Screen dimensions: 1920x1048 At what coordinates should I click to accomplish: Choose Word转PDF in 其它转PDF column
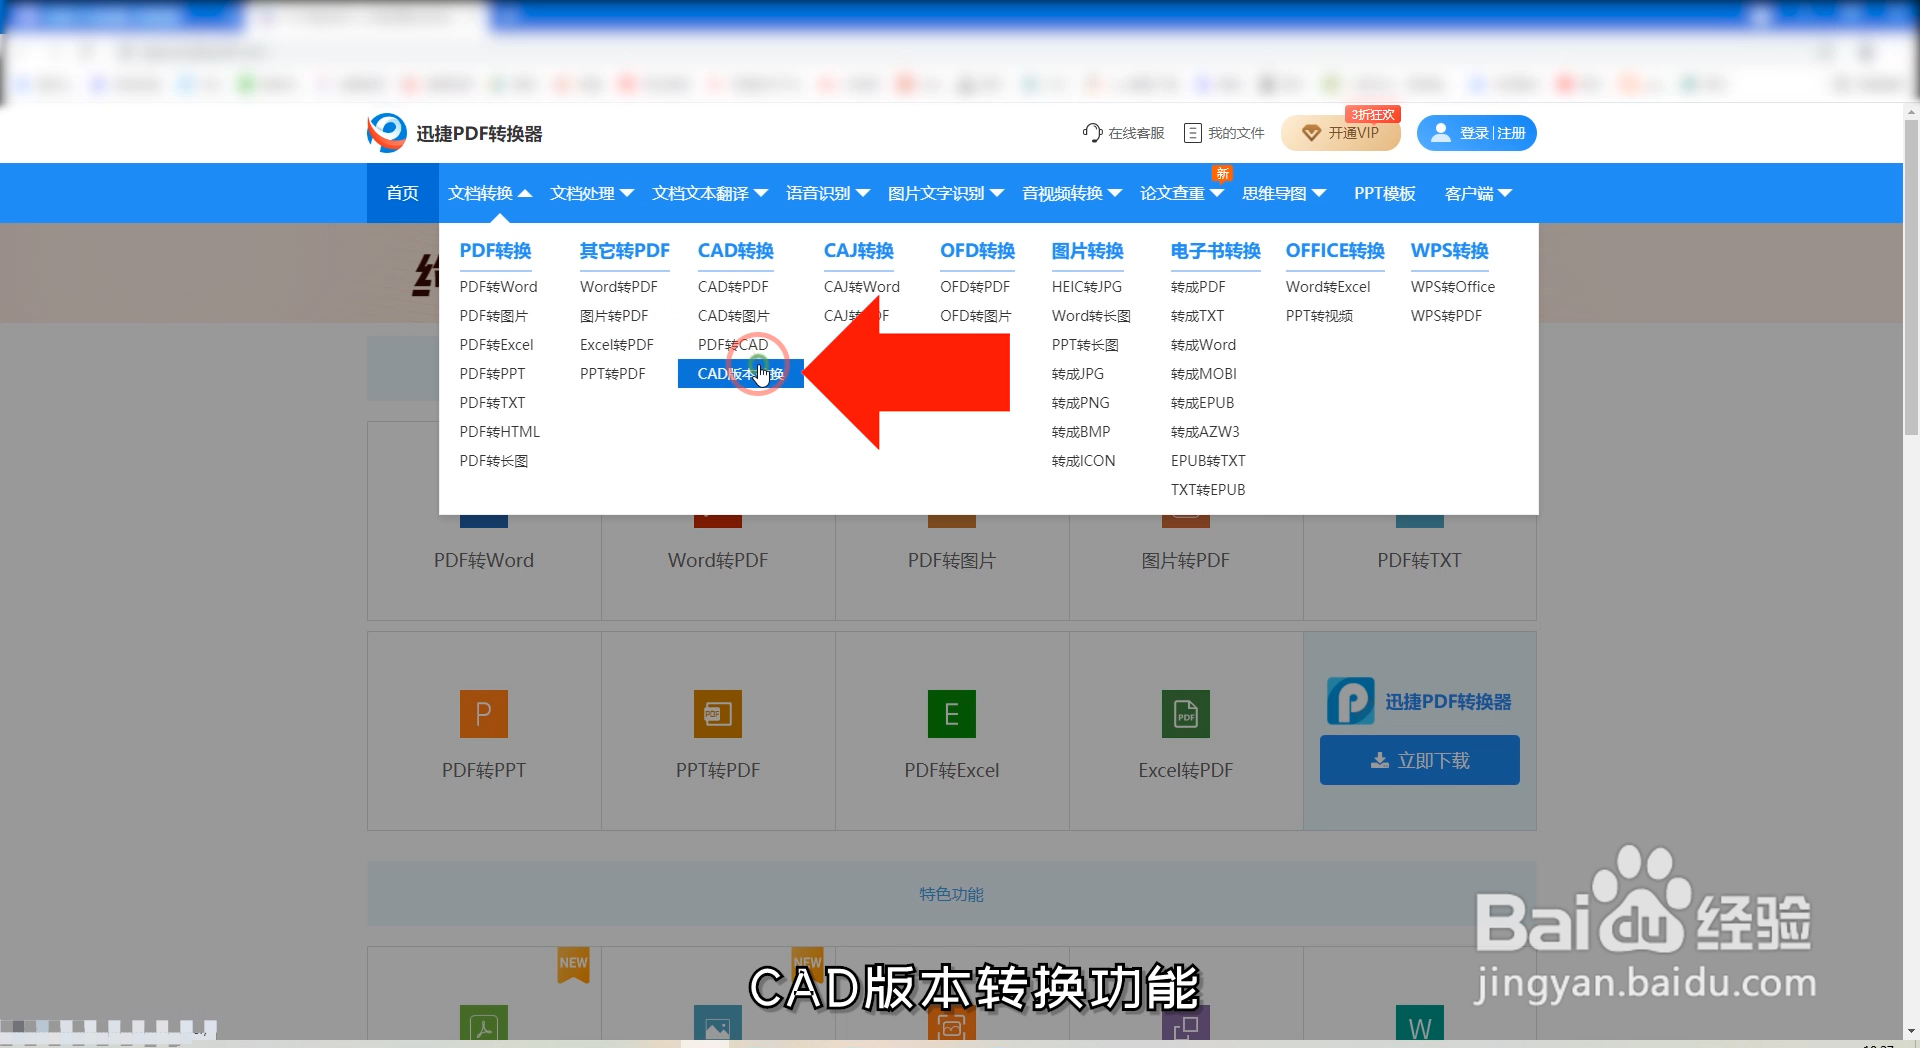pos(619,287)
